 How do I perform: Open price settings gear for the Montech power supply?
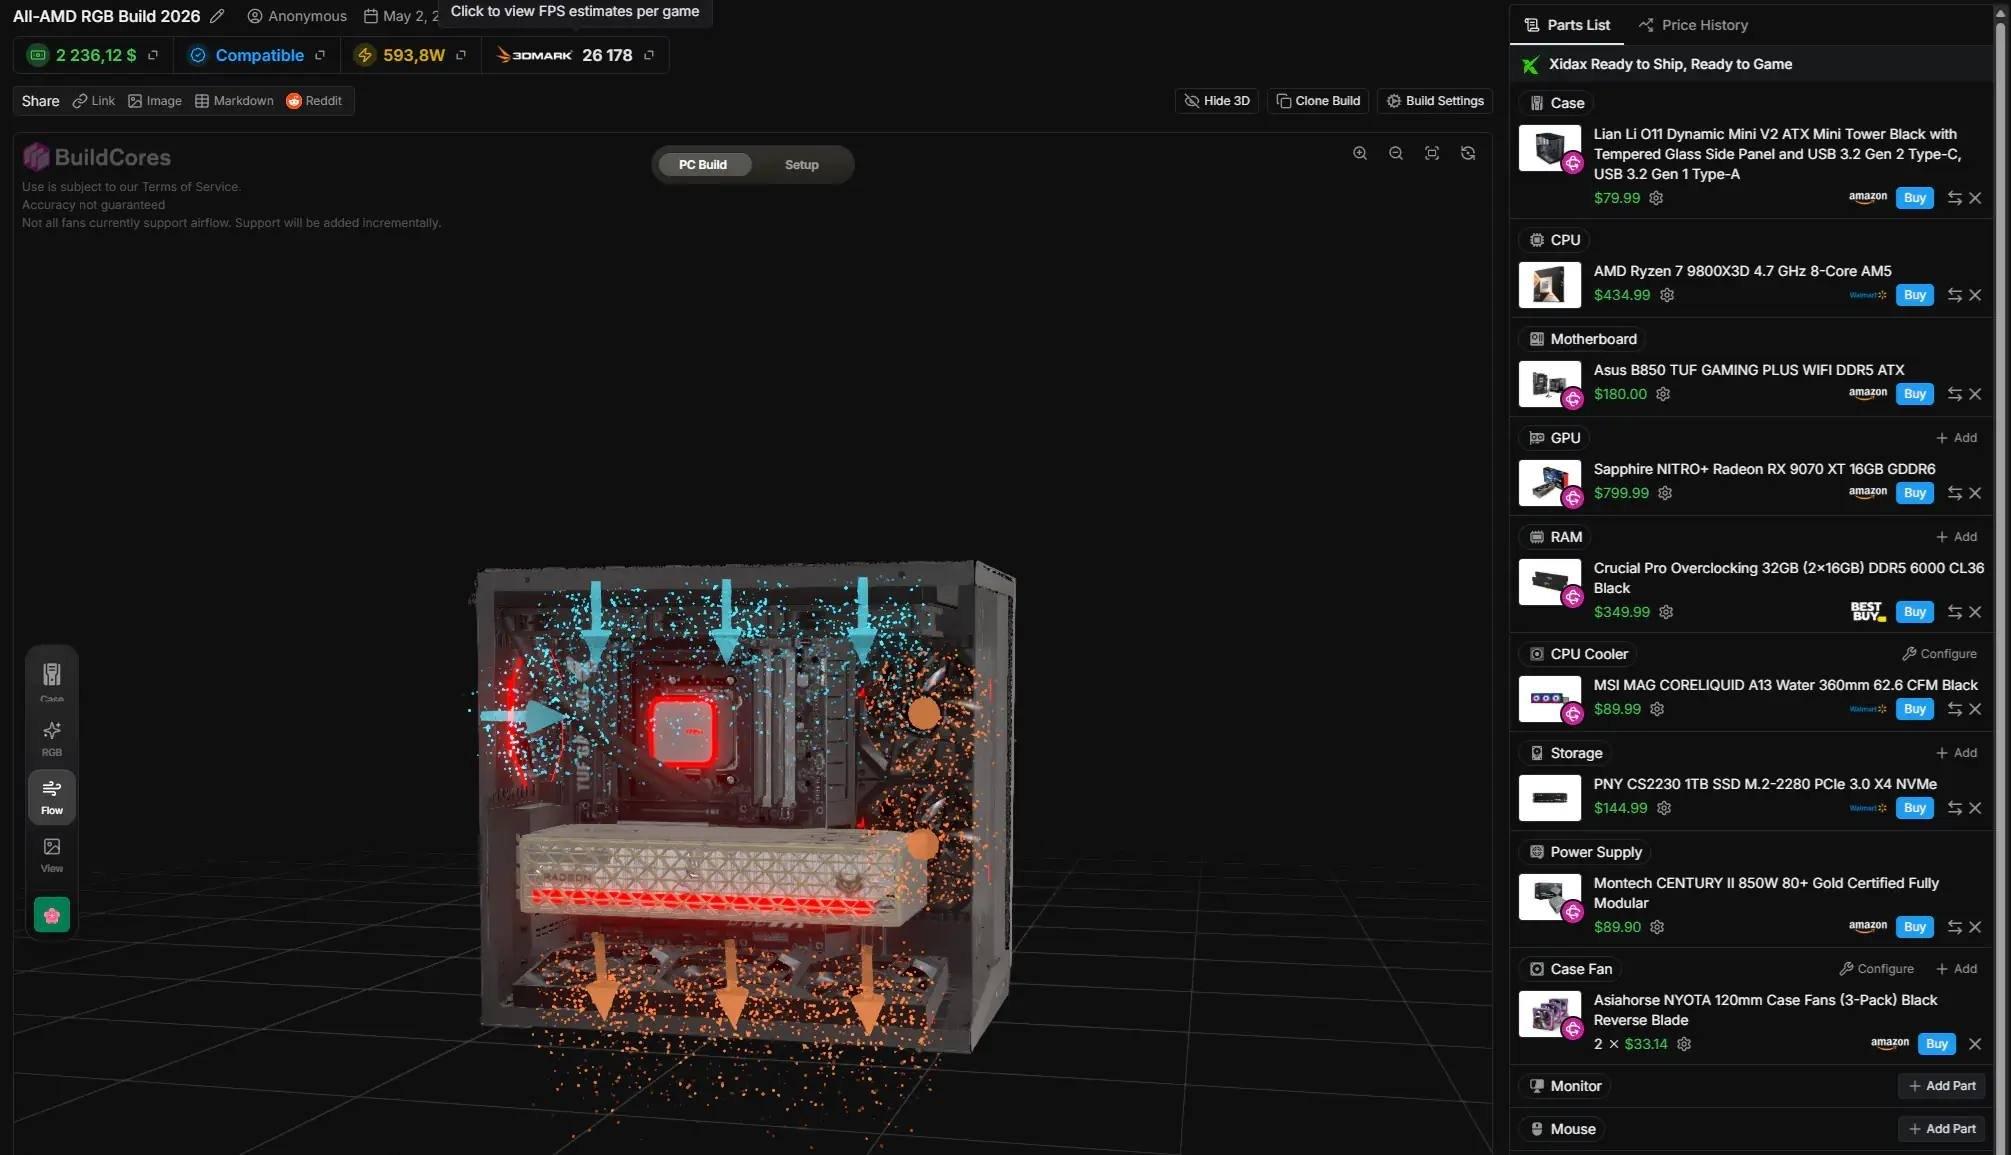tap(1657, 927)
